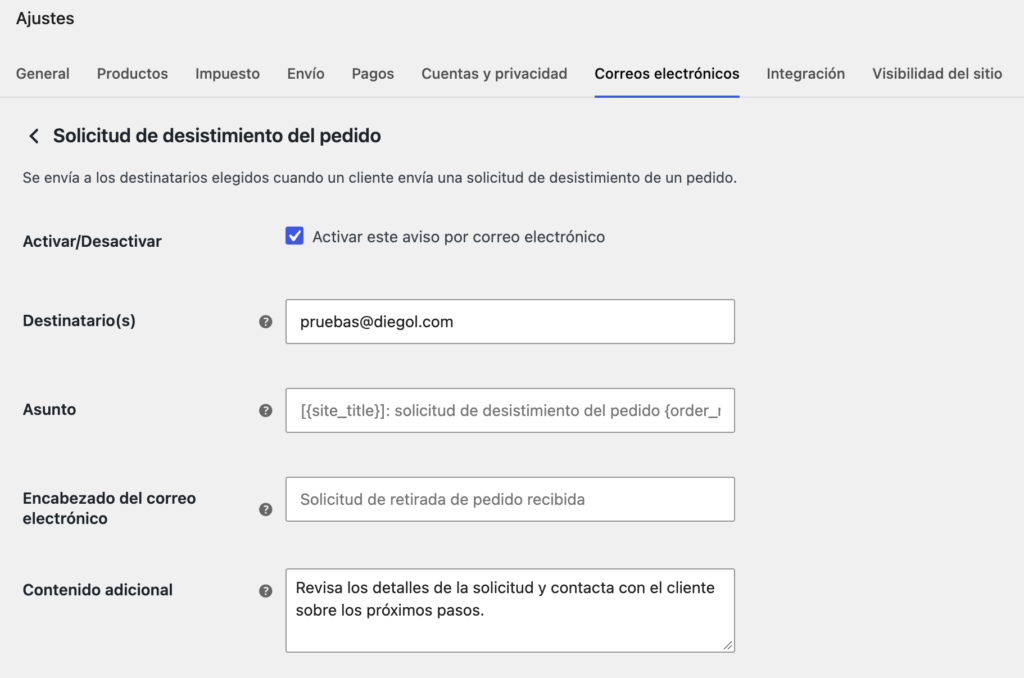Click the 'Activar este aviso por correo electrónico' label
1024x678 pixels.
tap(458, 236)
